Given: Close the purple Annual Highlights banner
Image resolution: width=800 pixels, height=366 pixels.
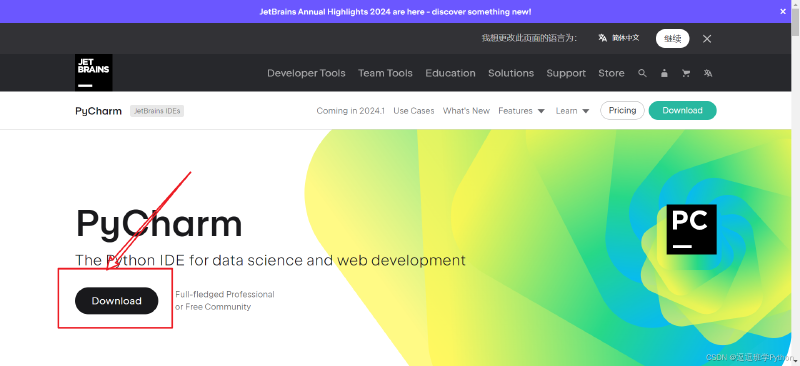Looking at the screenshot, I should [x=783, y=11].
